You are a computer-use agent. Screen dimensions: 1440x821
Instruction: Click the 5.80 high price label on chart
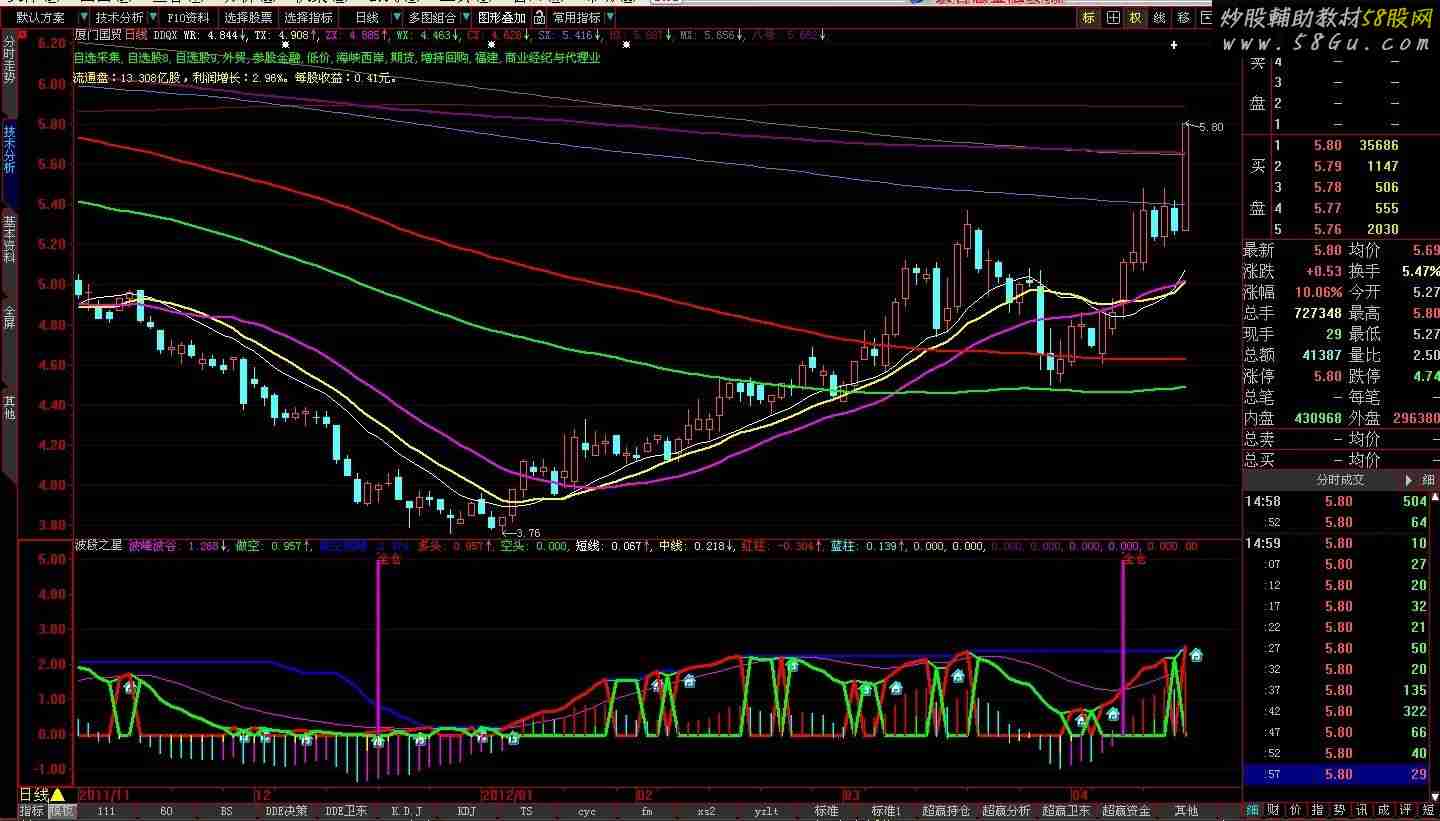pos(1210,128)
